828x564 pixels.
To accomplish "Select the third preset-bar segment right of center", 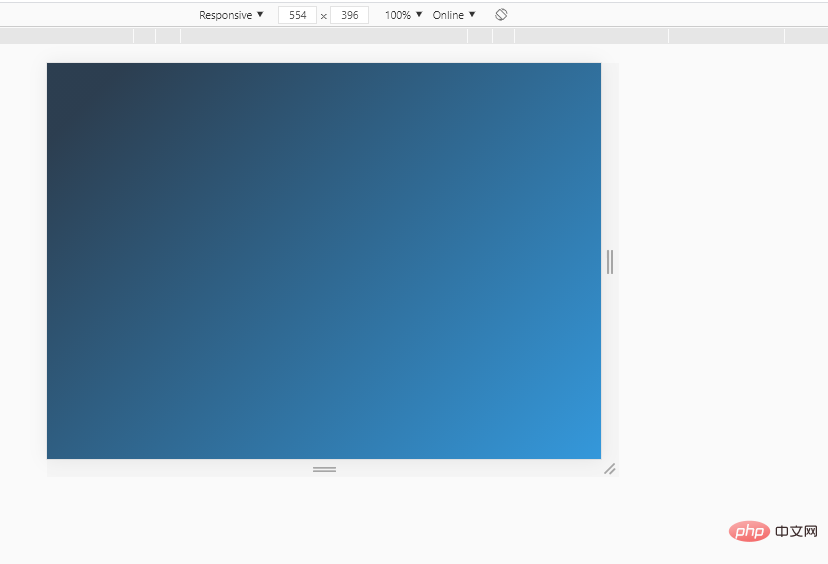I will pyautogui.click(x=591, y=36).
